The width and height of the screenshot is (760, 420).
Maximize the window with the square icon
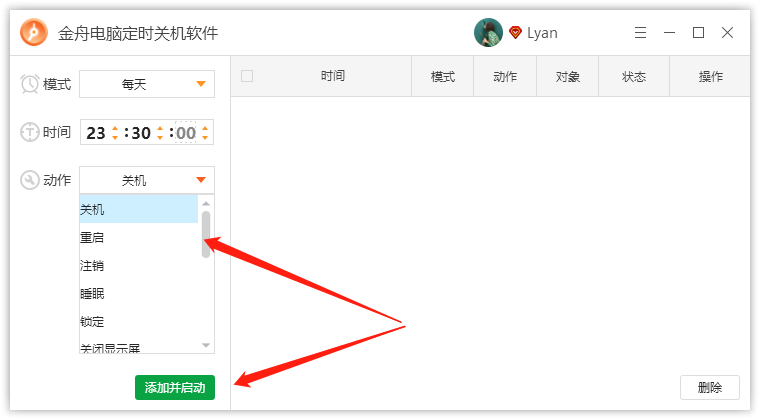point(698,32)
